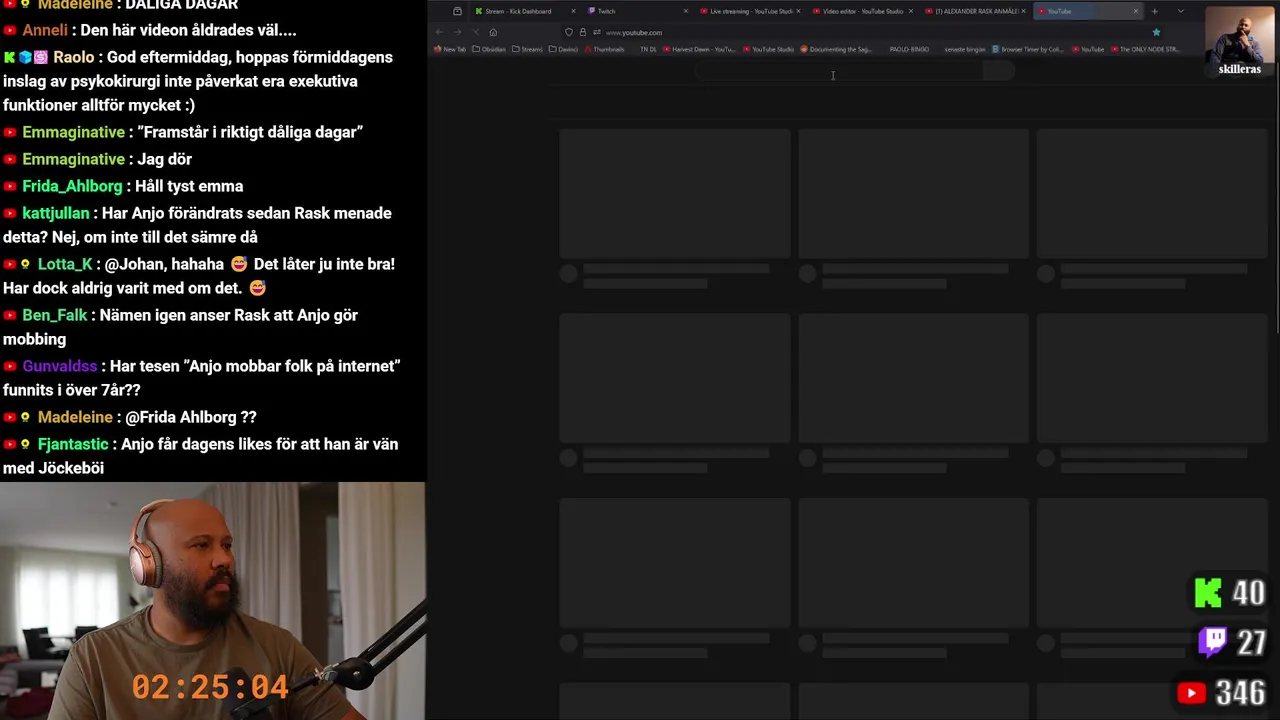
Task: Open the Firefox View icon beside the tabs
Action: coord(457,11)
